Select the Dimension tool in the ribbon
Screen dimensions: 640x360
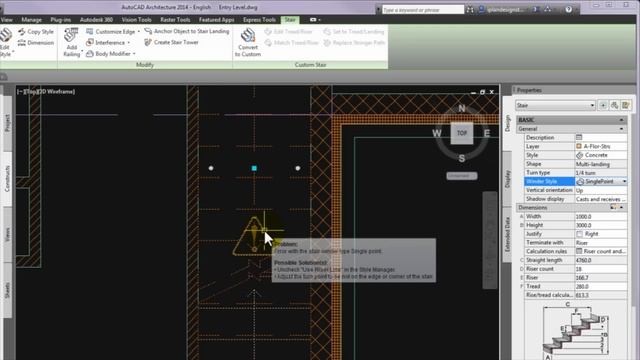coord(36,42)
